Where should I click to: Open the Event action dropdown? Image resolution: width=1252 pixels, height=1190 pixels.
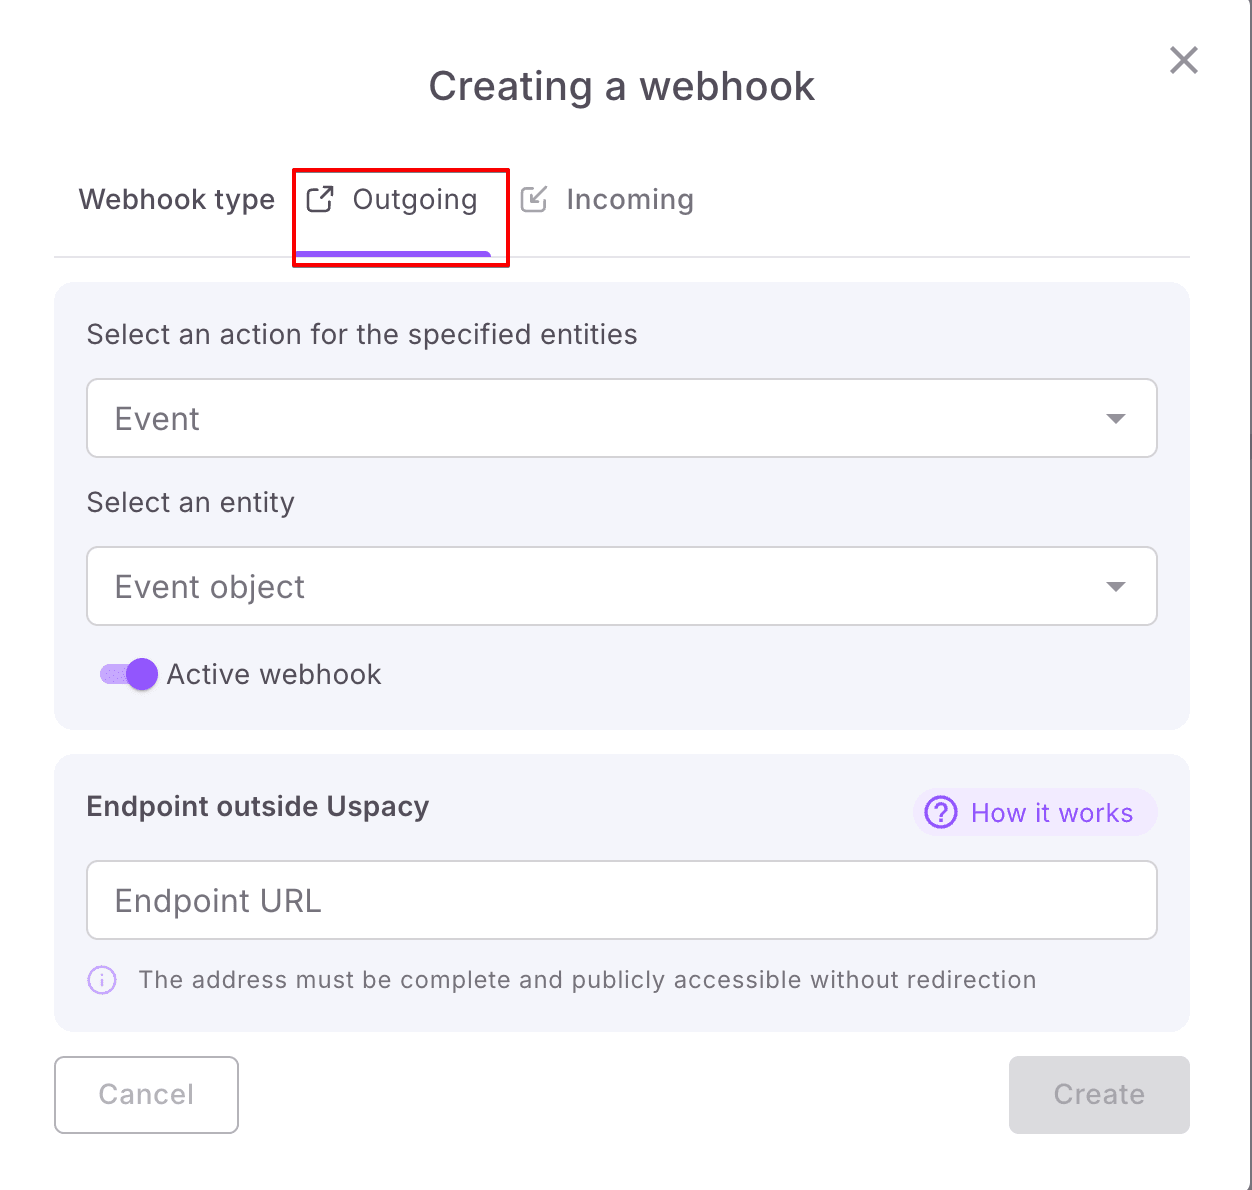600,418
